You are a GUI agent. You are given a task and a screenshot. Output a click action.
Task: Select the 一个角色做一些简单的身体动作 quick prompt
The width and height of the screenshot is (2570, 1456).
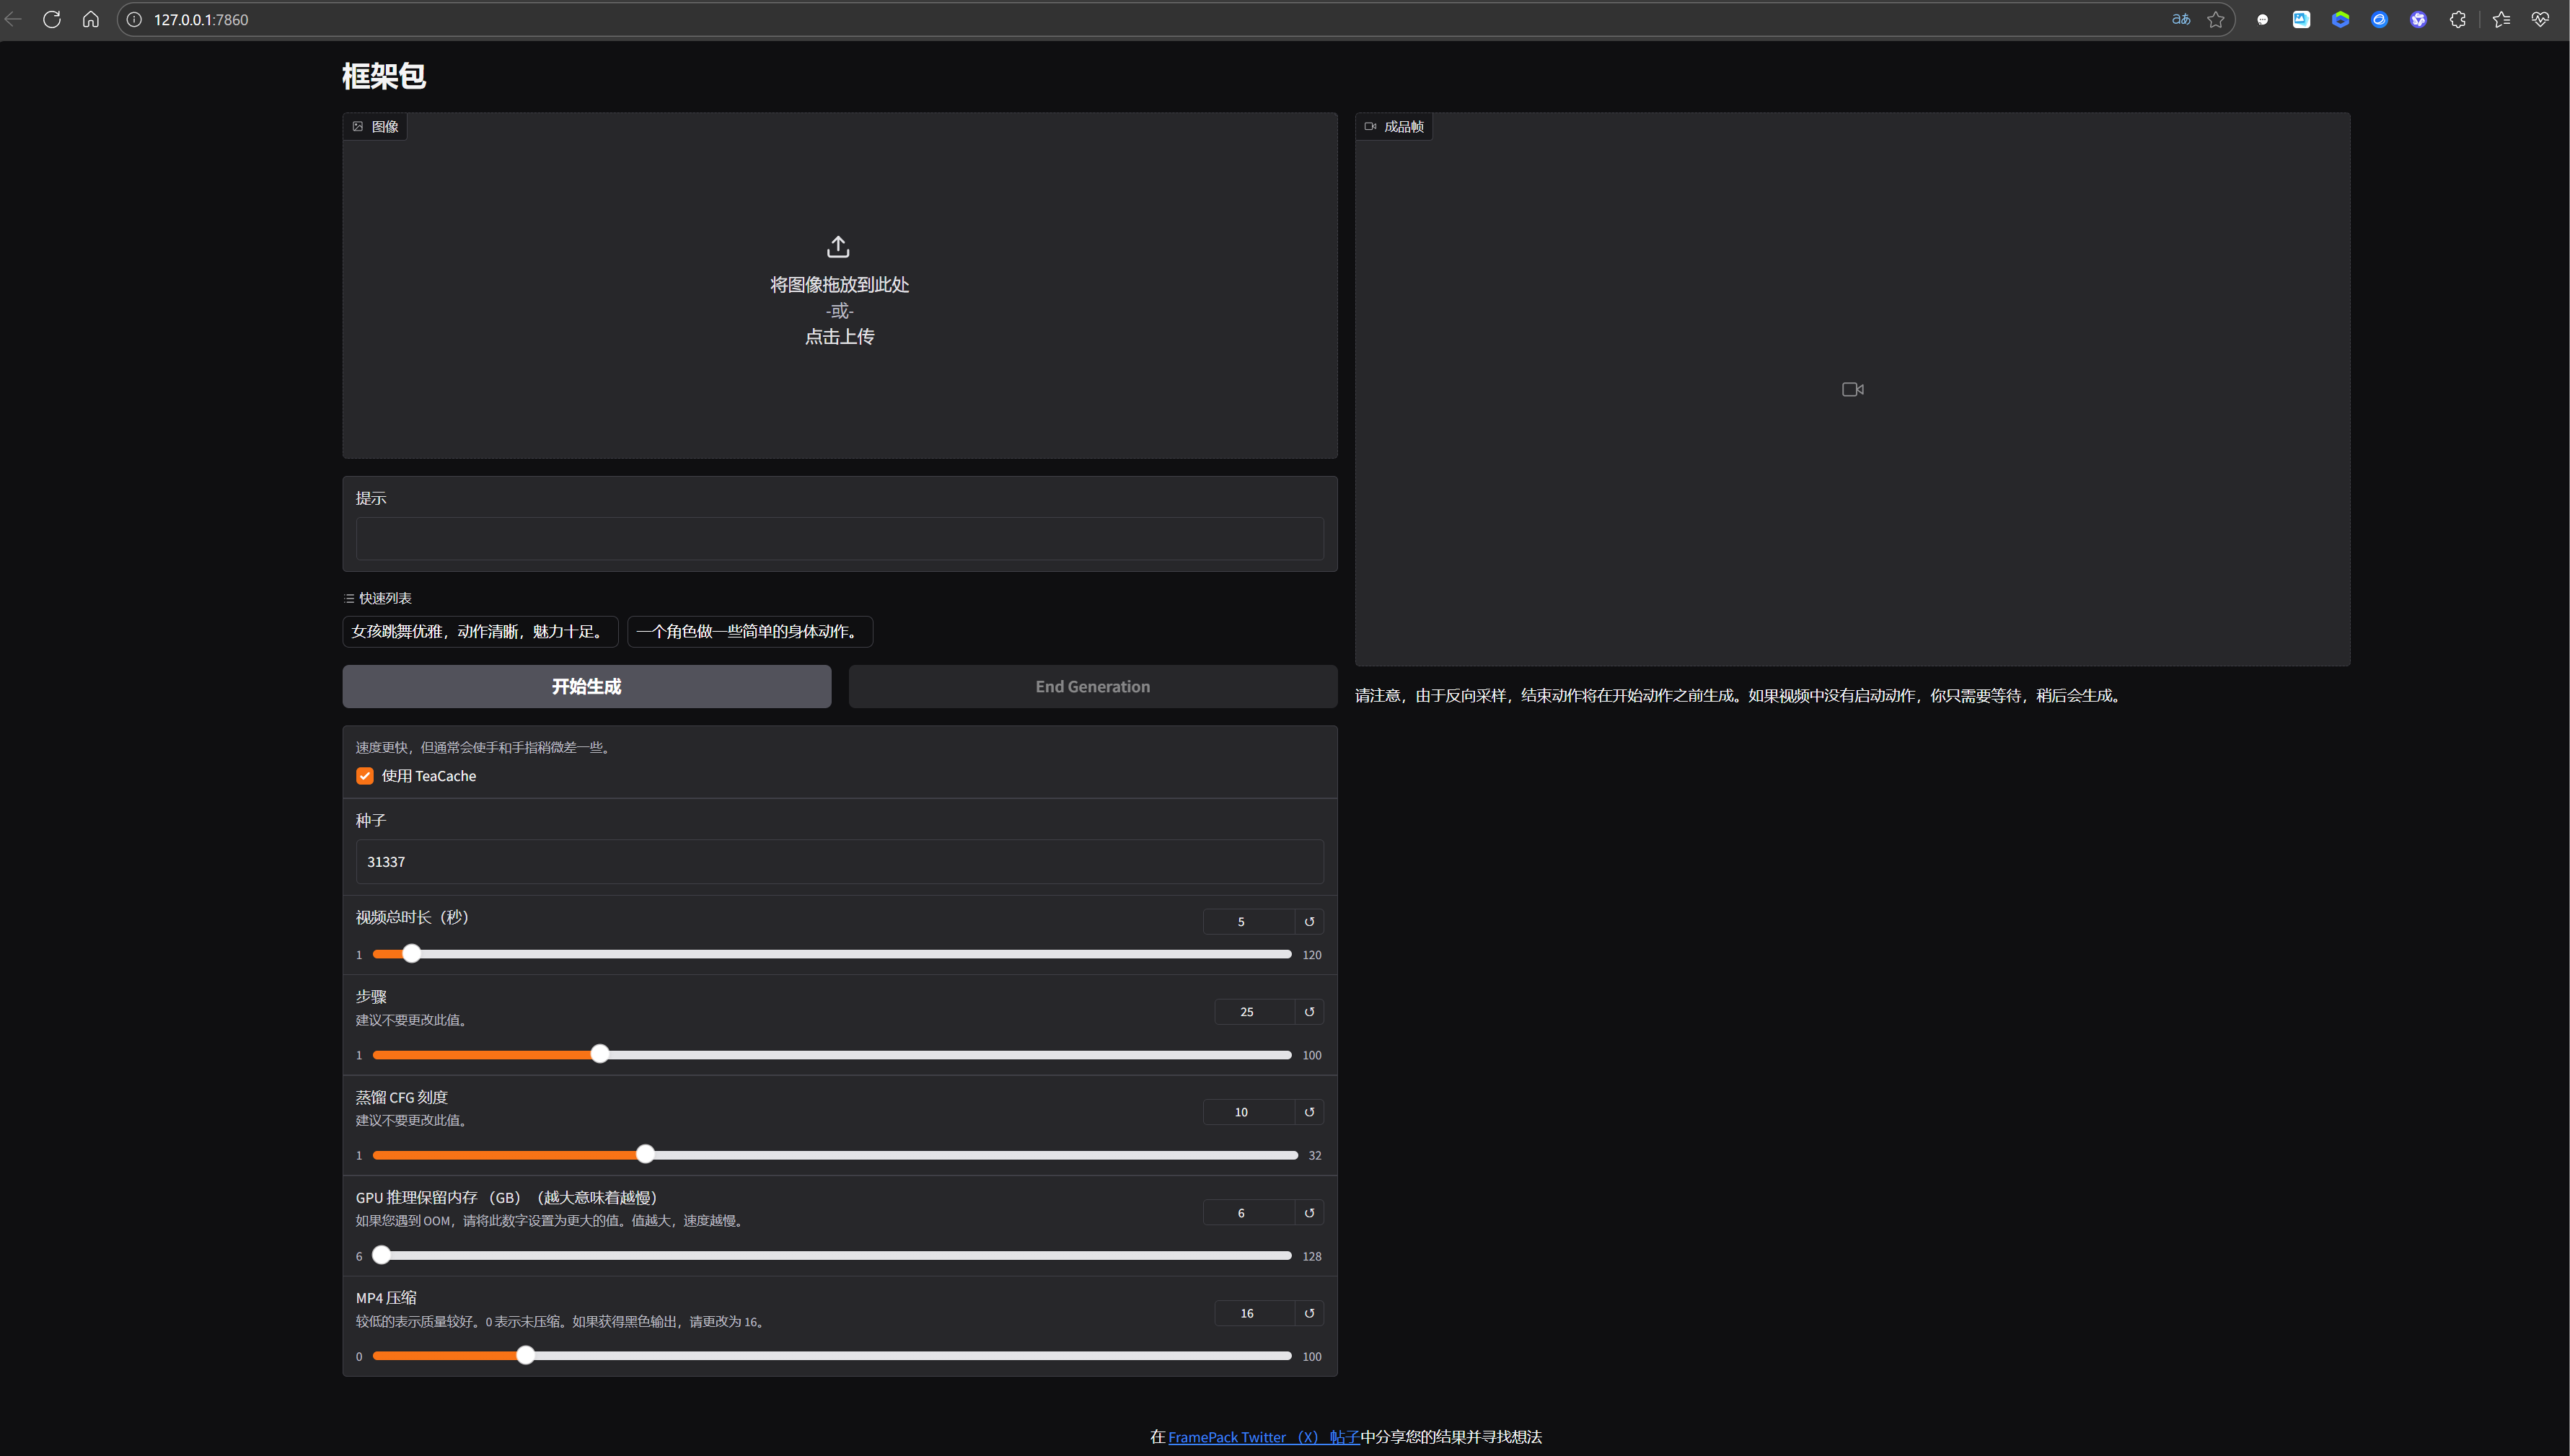click(x=749, y=631)
